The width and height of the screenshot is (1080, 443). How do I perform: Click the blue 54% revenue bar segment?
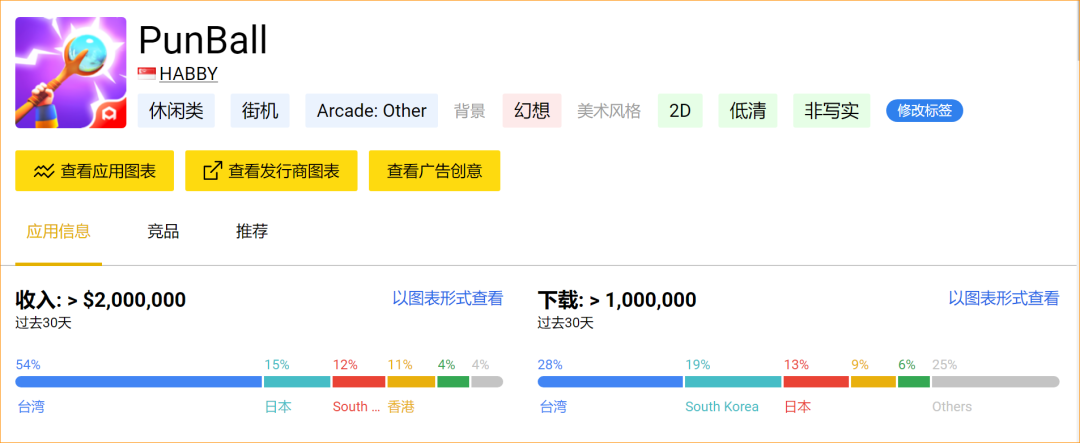(x=139, y=382)
